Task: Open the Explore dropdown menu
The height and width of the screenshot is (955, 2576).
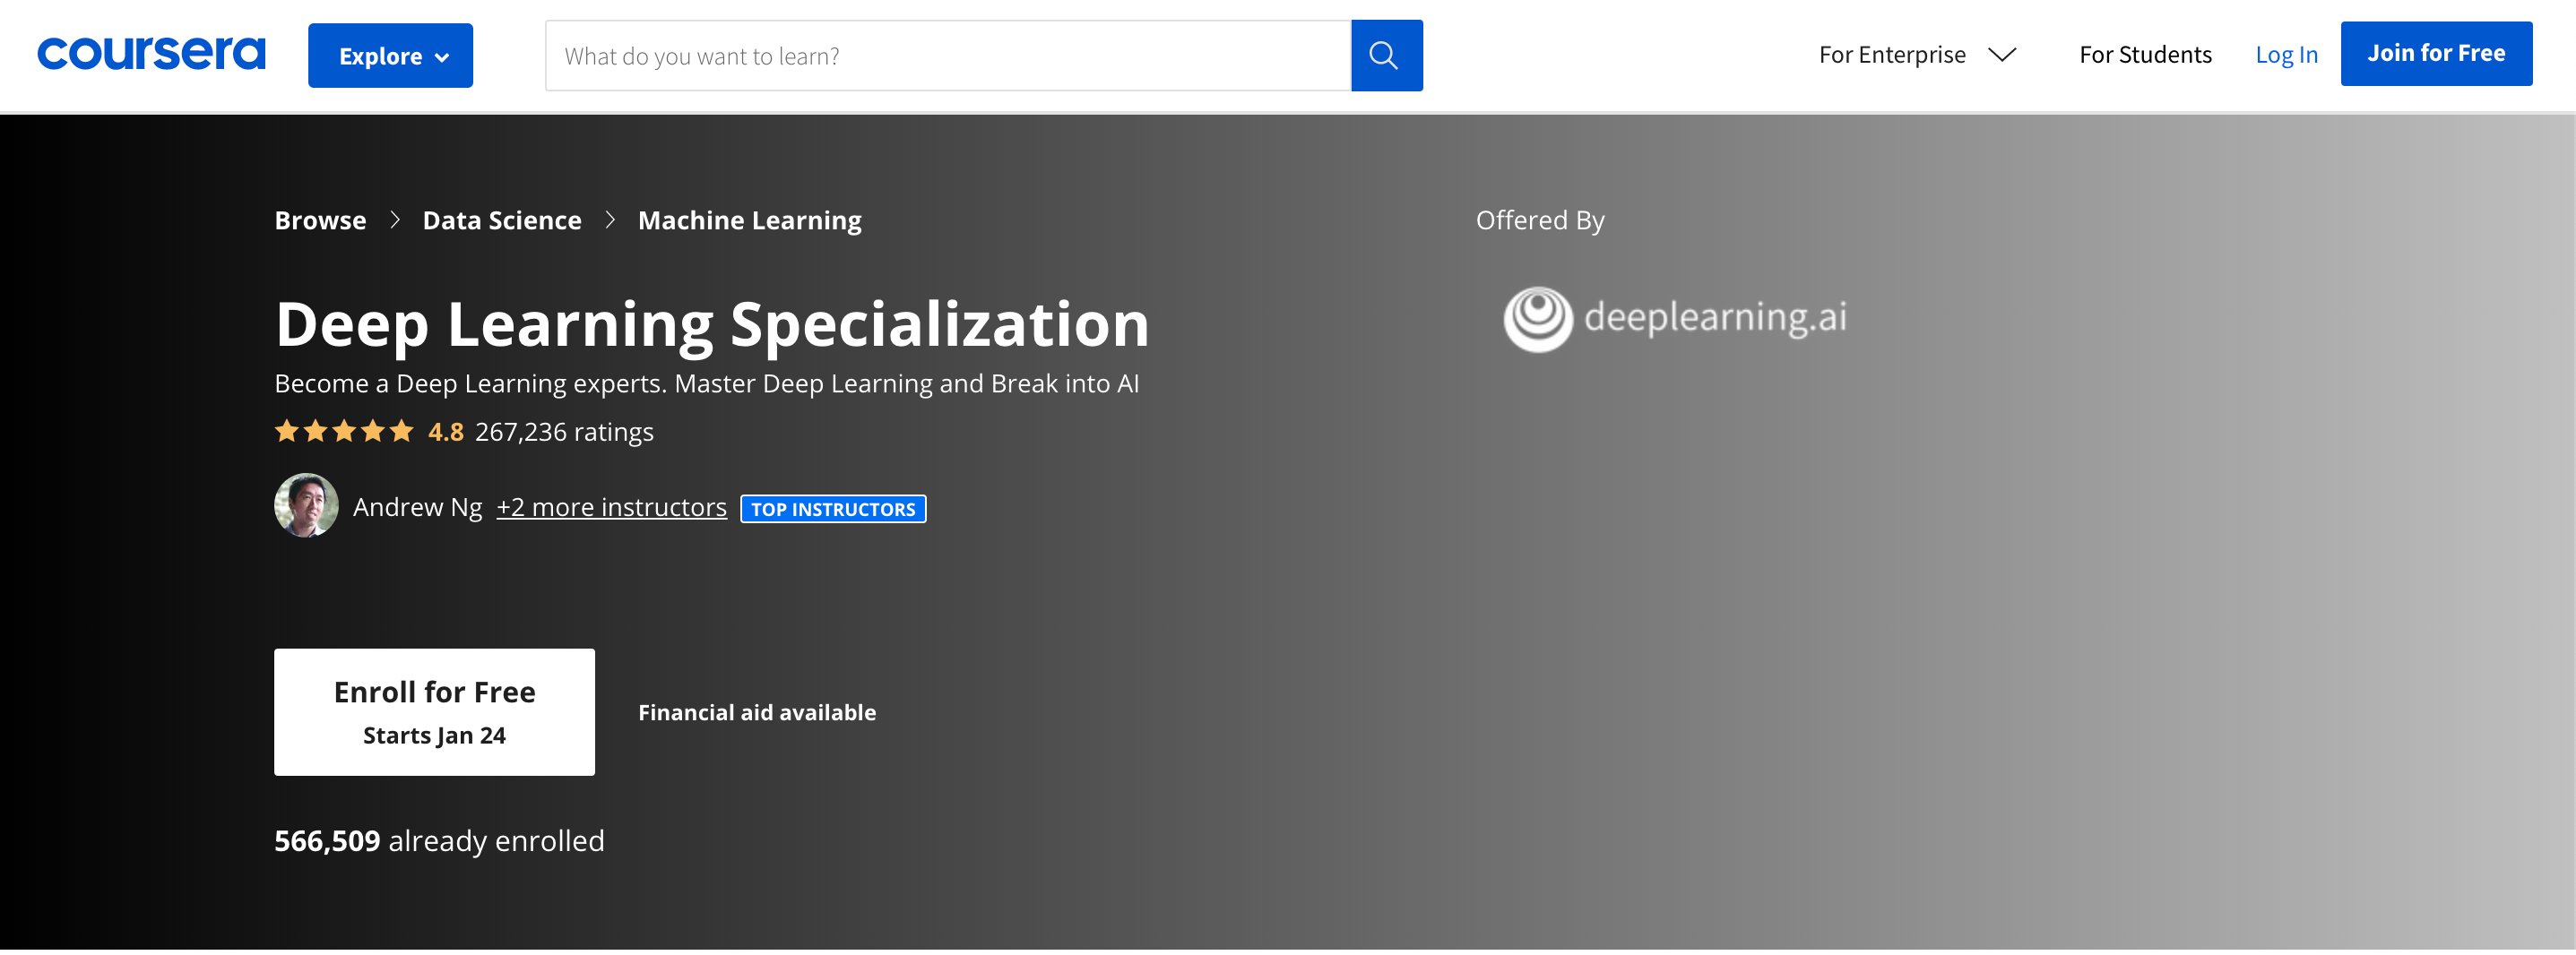Action: point(390,55)
